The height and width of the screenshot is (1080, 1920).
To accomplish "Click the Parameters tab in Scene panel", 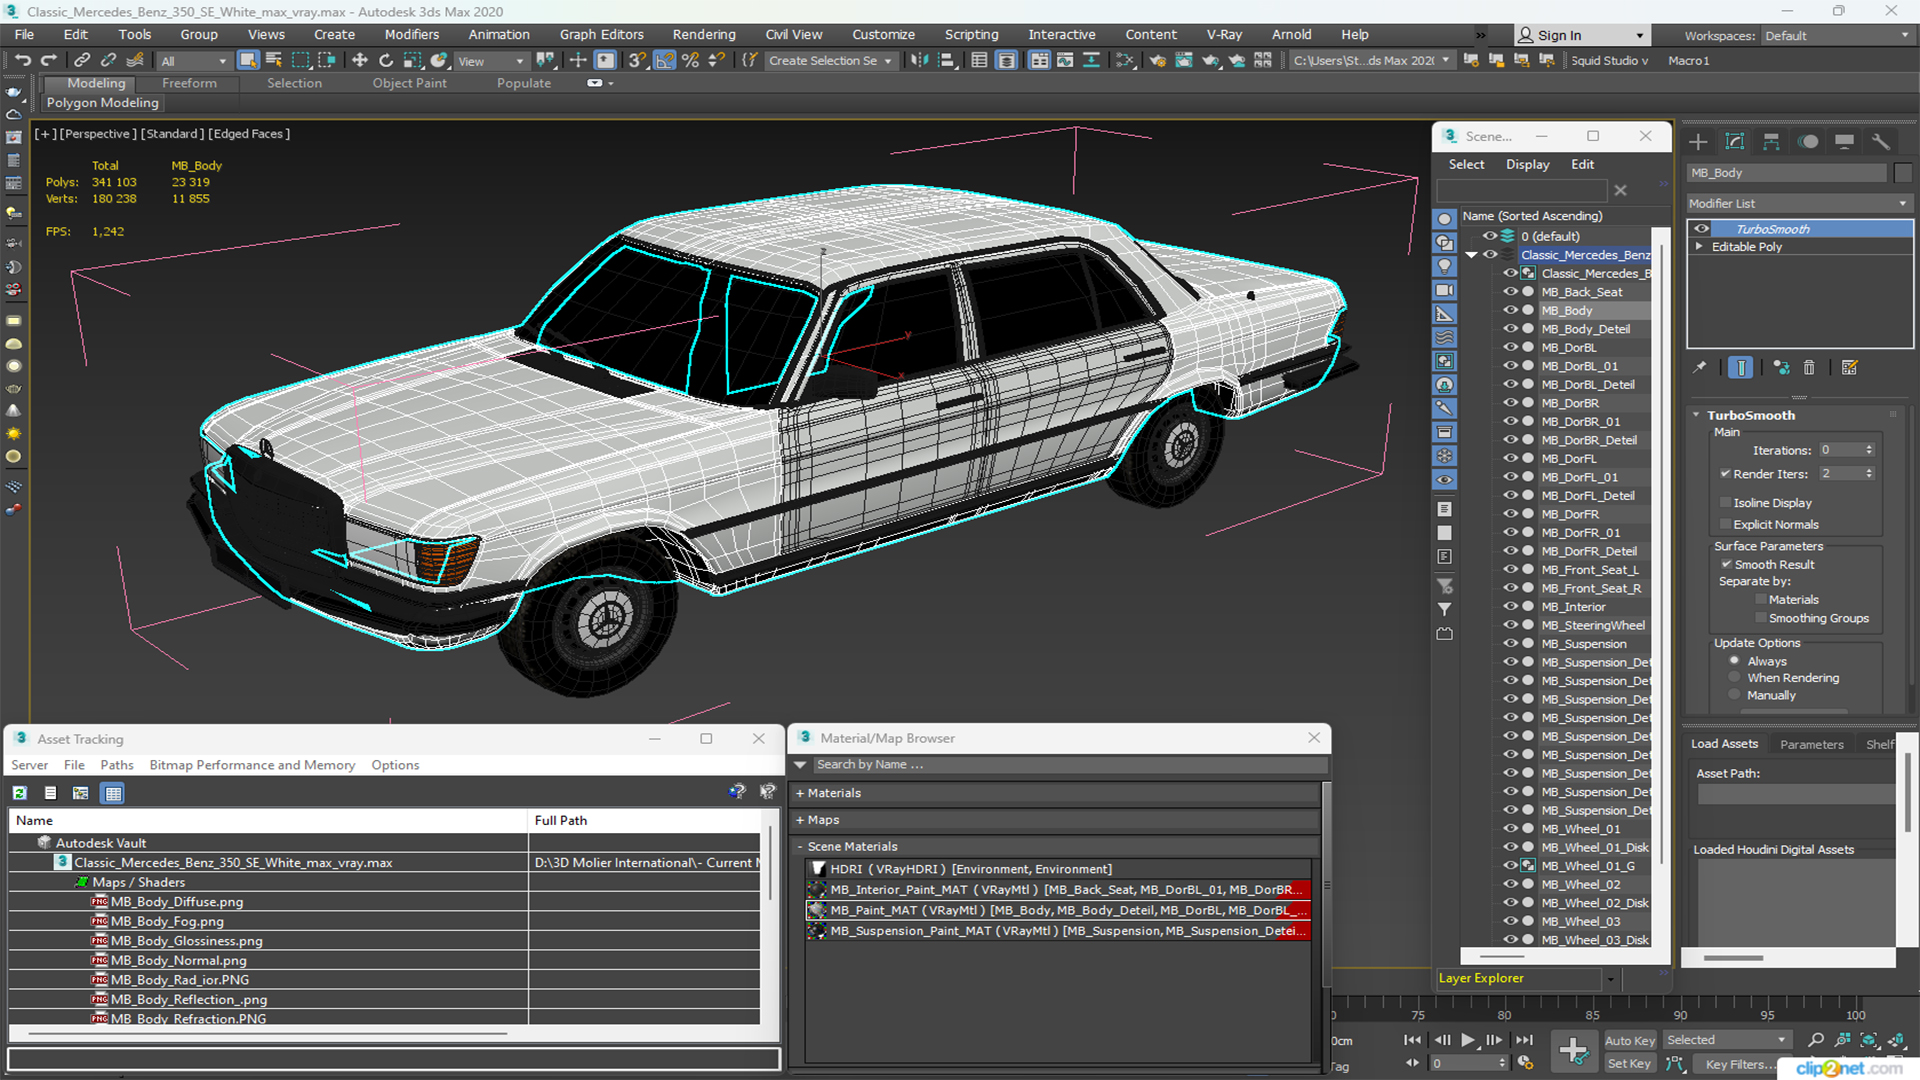I will (x=1812, y=744).
